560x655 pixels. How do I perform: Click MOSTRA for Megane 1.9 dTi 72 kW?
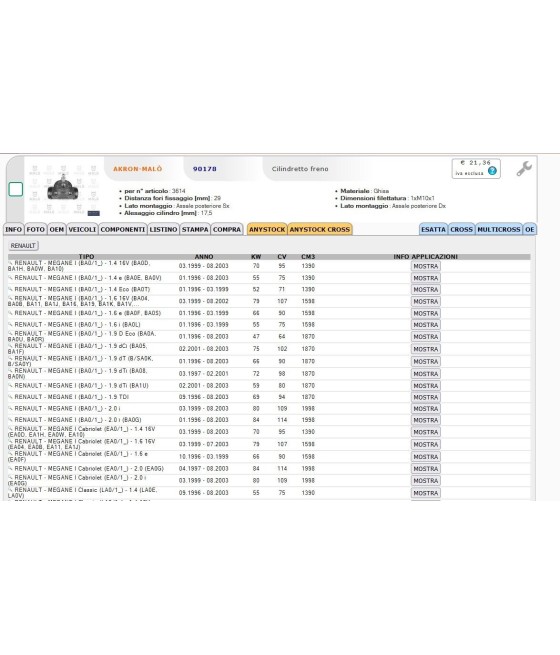pyautogui.click(x=426, y=374)
